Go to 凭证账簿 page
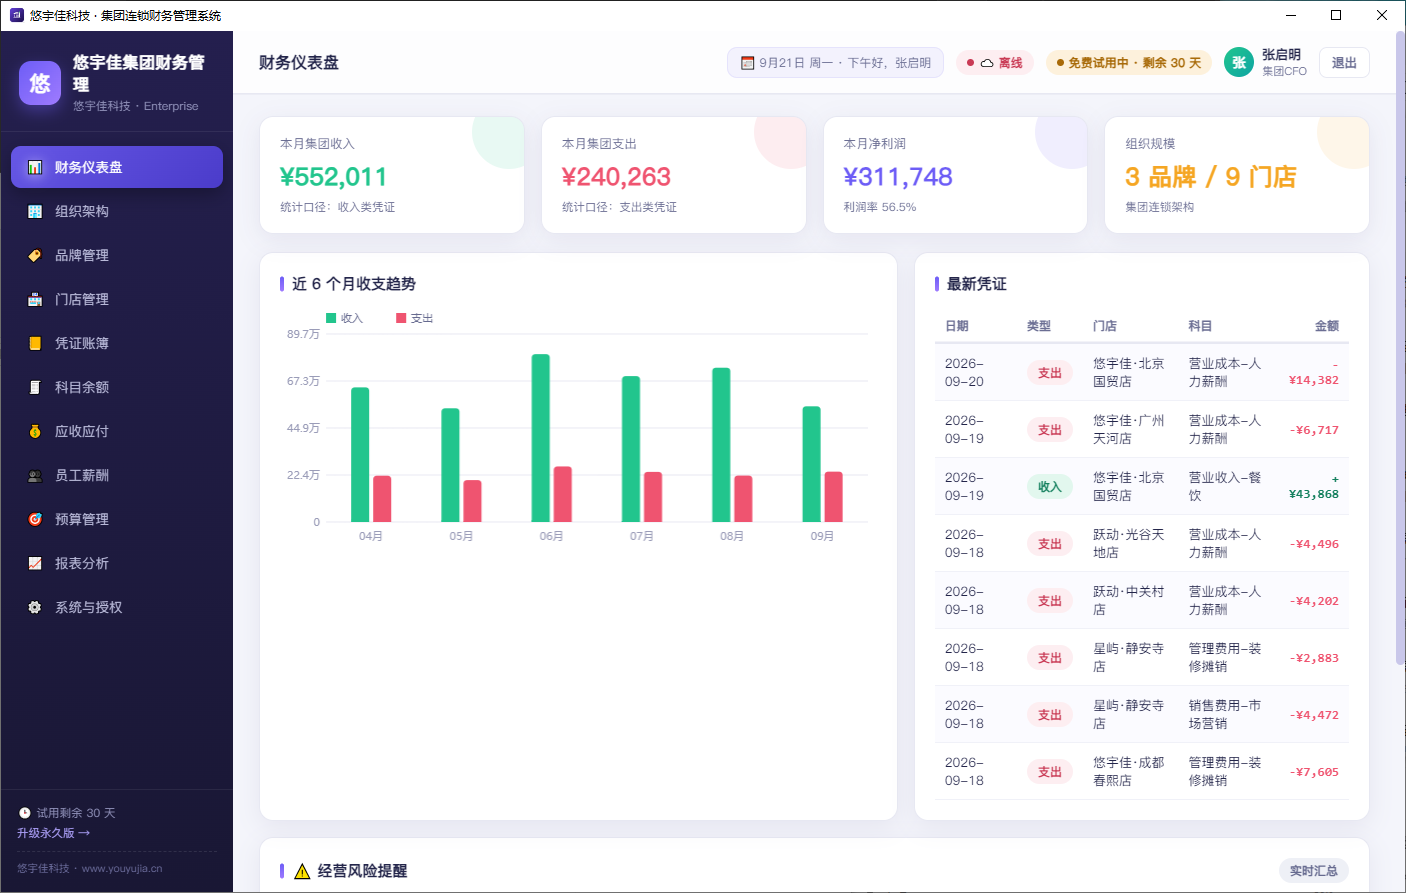This screenshot has height=893, width=1406. click(x=117, y=343)
